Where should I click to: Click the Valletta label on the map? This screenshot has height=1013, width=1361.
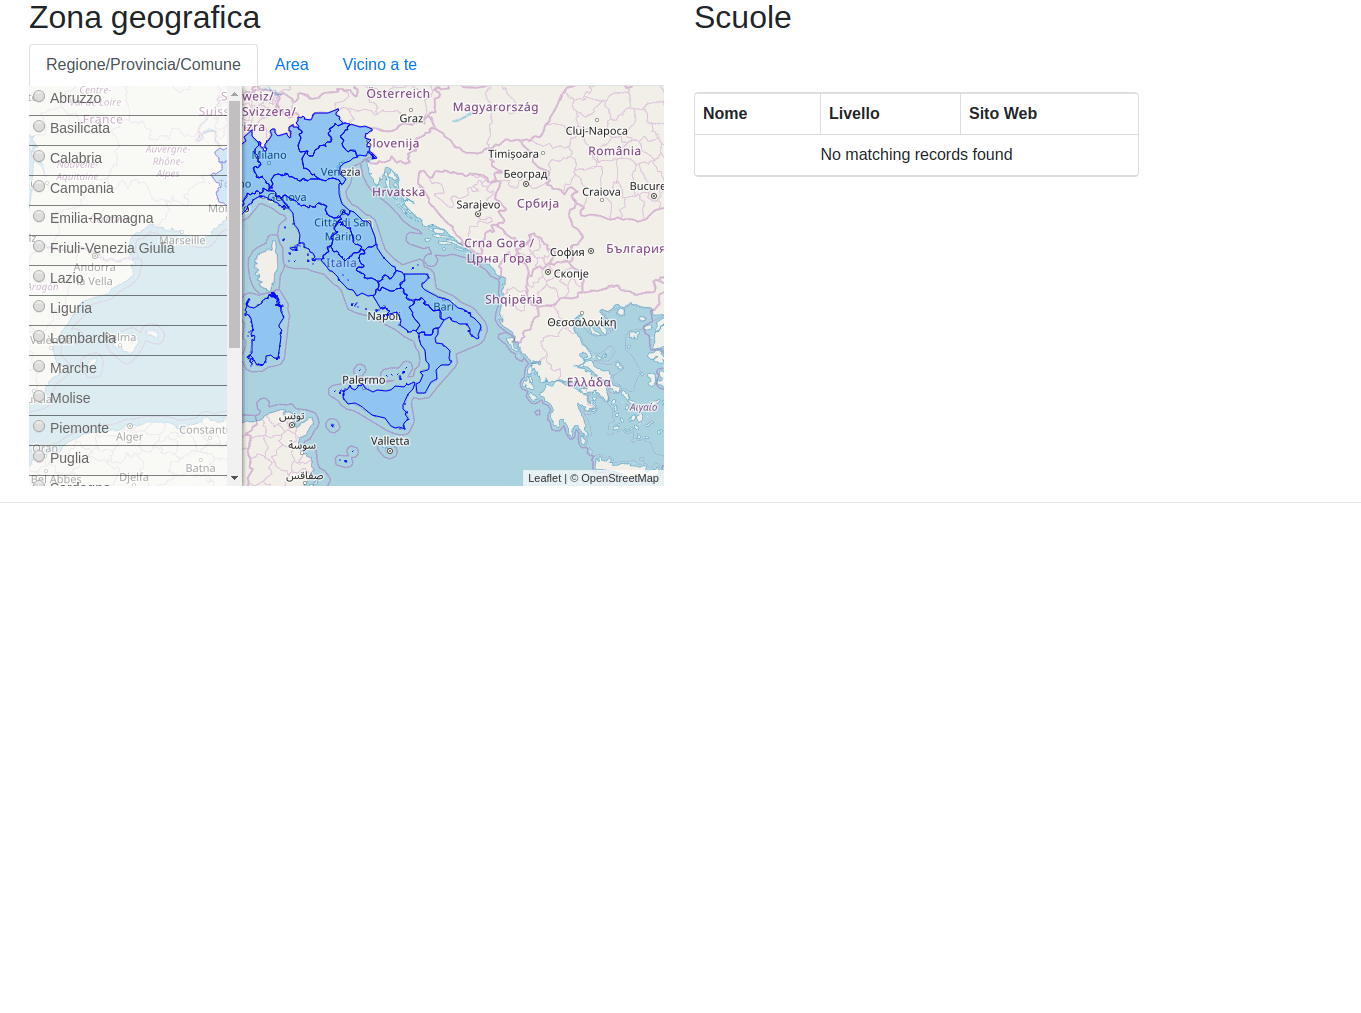pos(390,441)
